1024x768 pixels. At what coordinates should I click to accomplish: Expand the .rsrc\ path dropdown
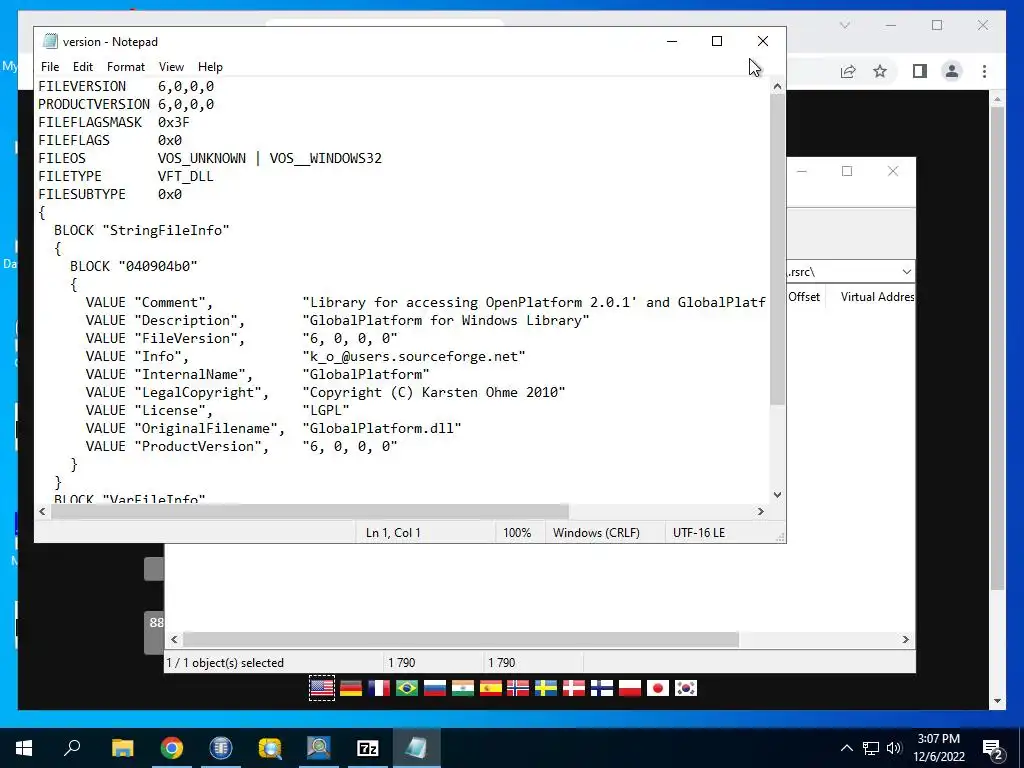point(906,272)
